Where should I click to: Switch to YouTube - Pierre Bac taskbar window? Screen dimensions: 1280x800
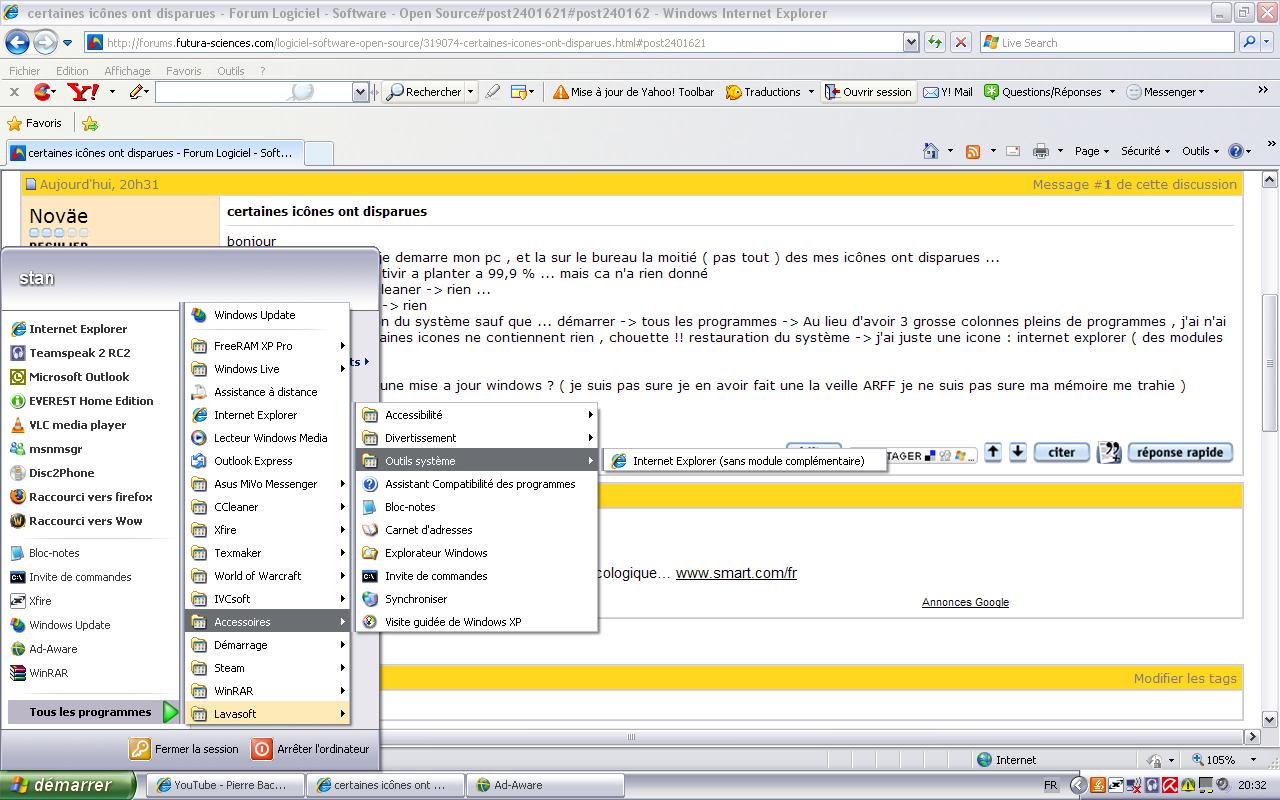[227, 785]
